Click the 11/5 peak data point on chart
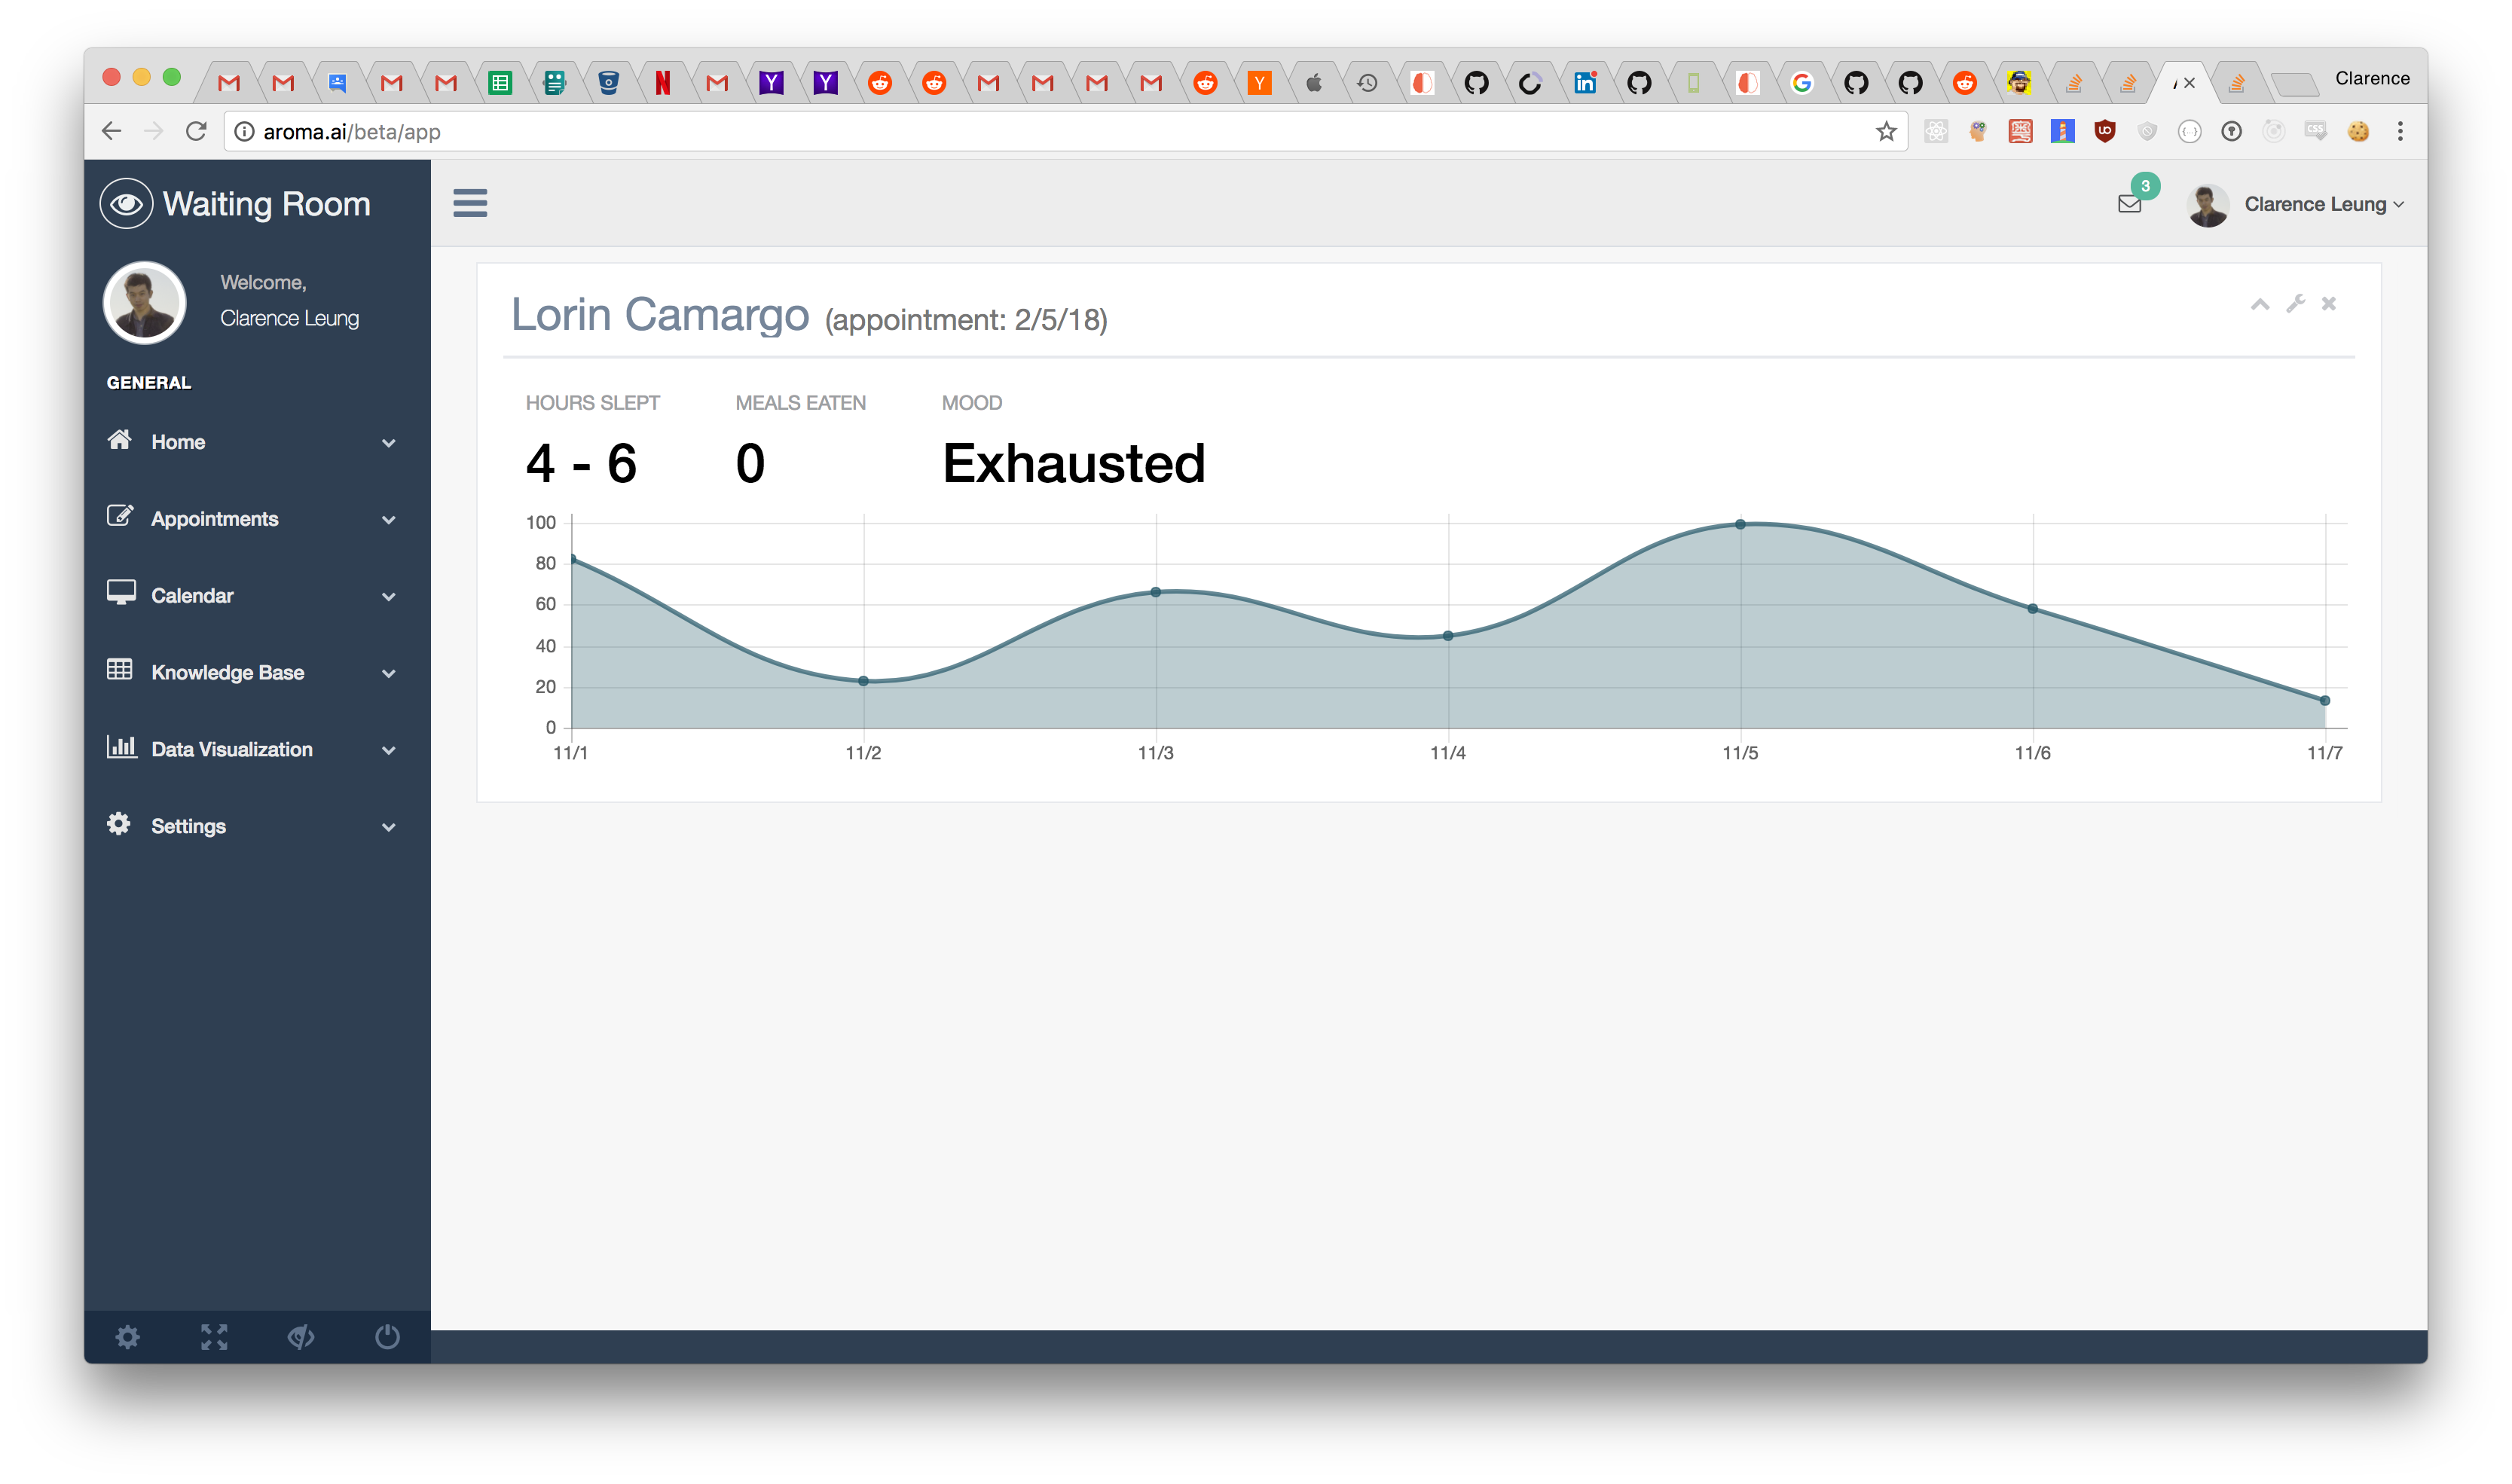The height and width of the screenshot is (1484, 2512). (x=1740, y=524)
